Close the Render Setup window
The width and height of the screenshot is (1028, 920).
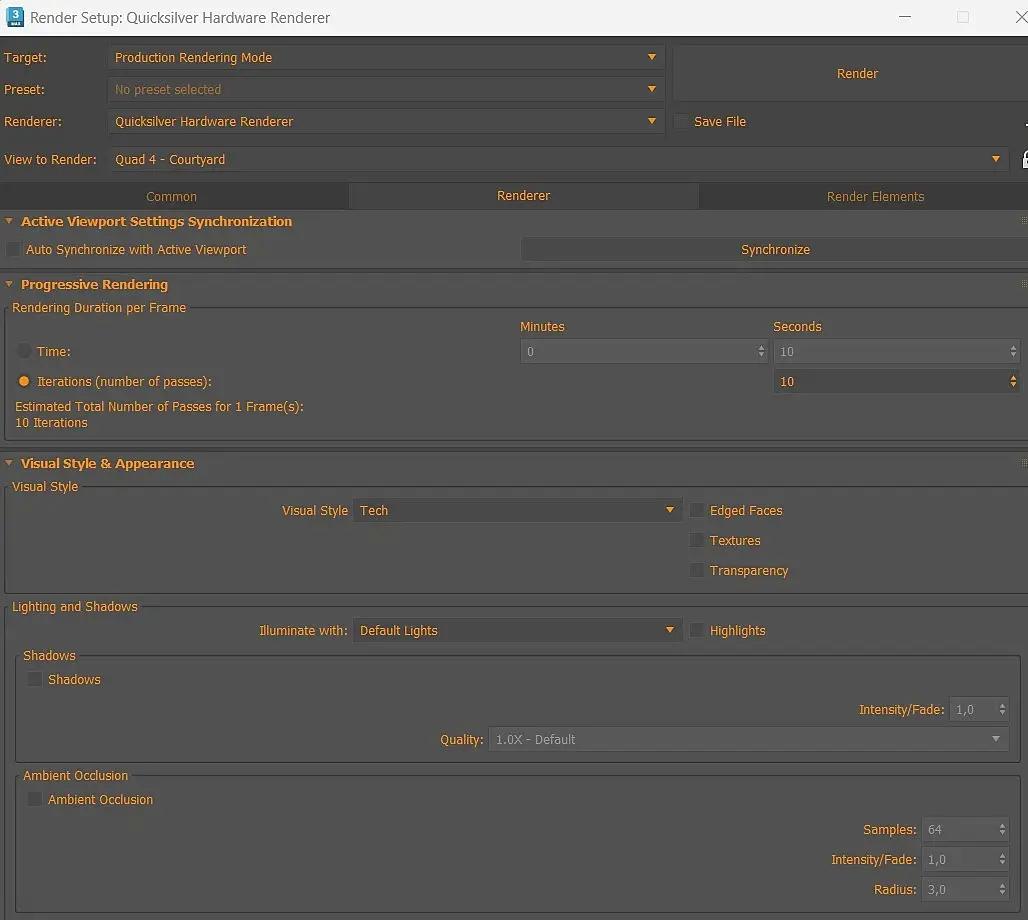1021,17
